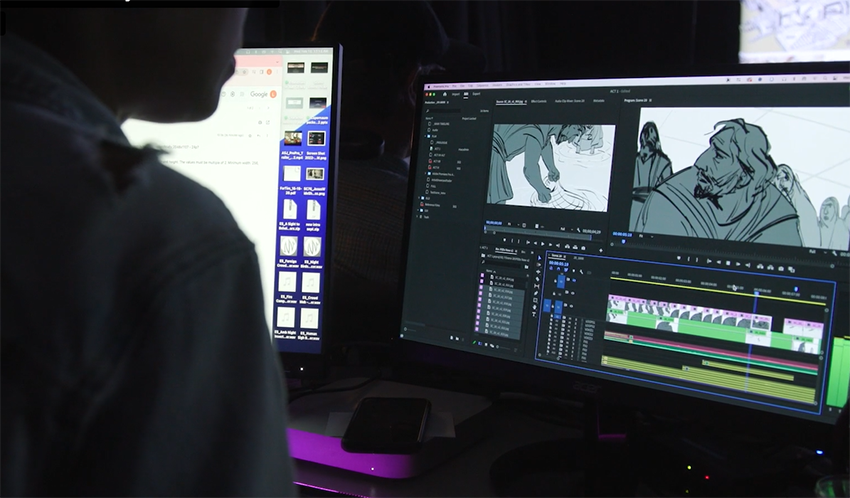Viewport: 850px width, 498px height.
Task: Select the Razor tool
Action: [x=537, y=279]
